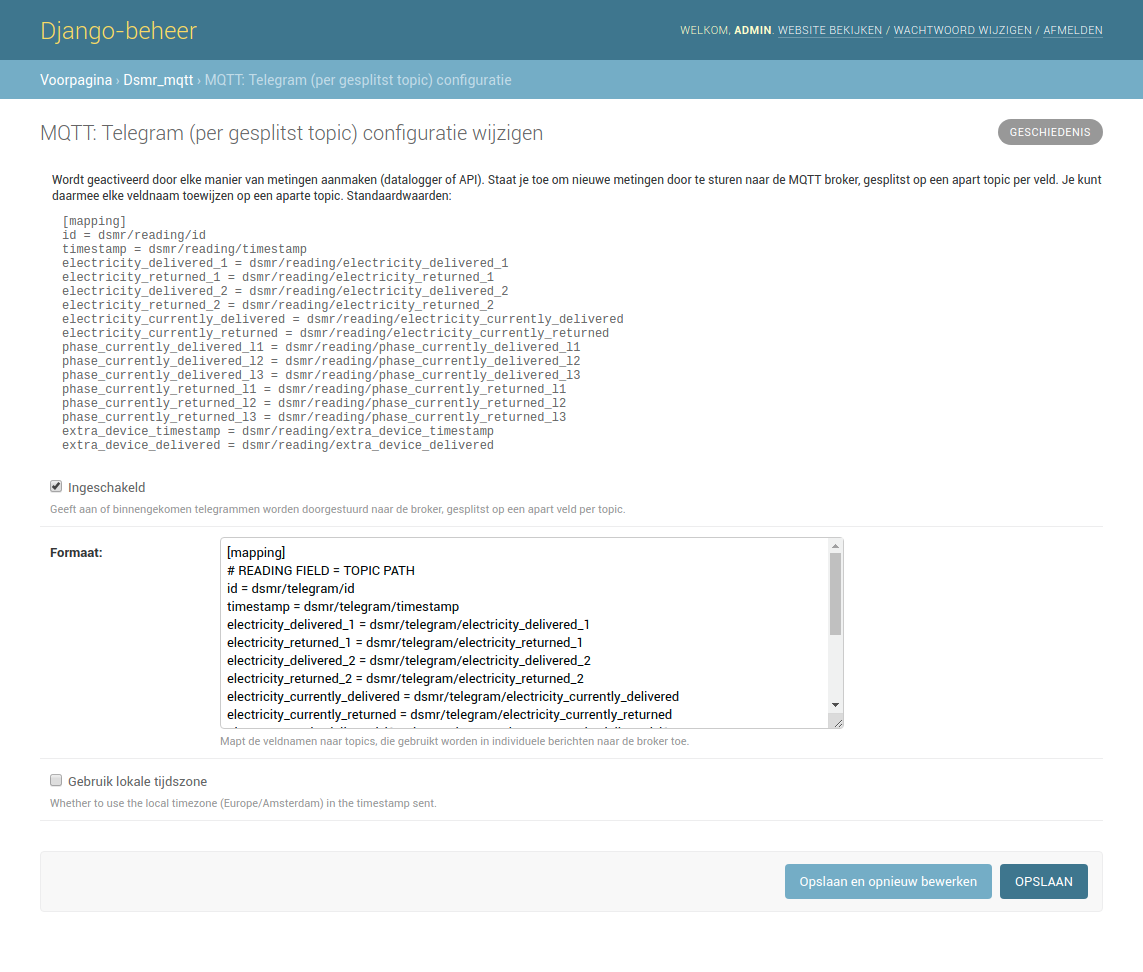Click the '# READING FIELD = TOPIC PATH' line
Screen dimensions: 1143x972
(321, 571)
